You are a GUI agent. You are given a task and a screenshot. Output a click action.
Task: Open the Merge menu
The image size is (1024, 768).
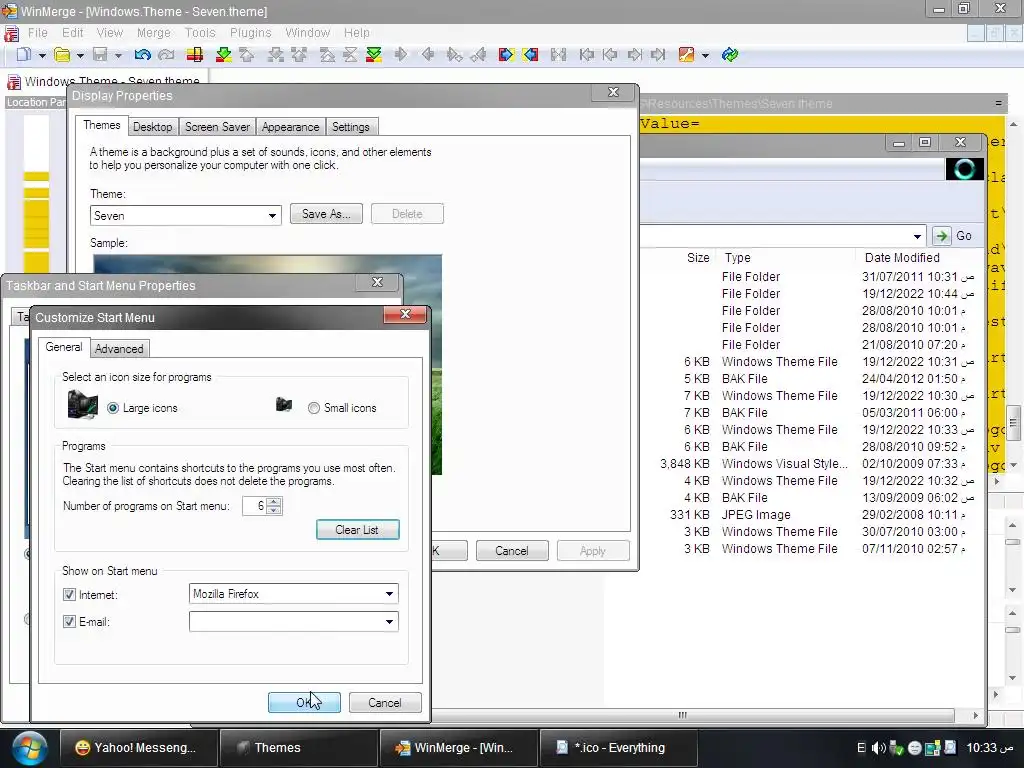153,33
